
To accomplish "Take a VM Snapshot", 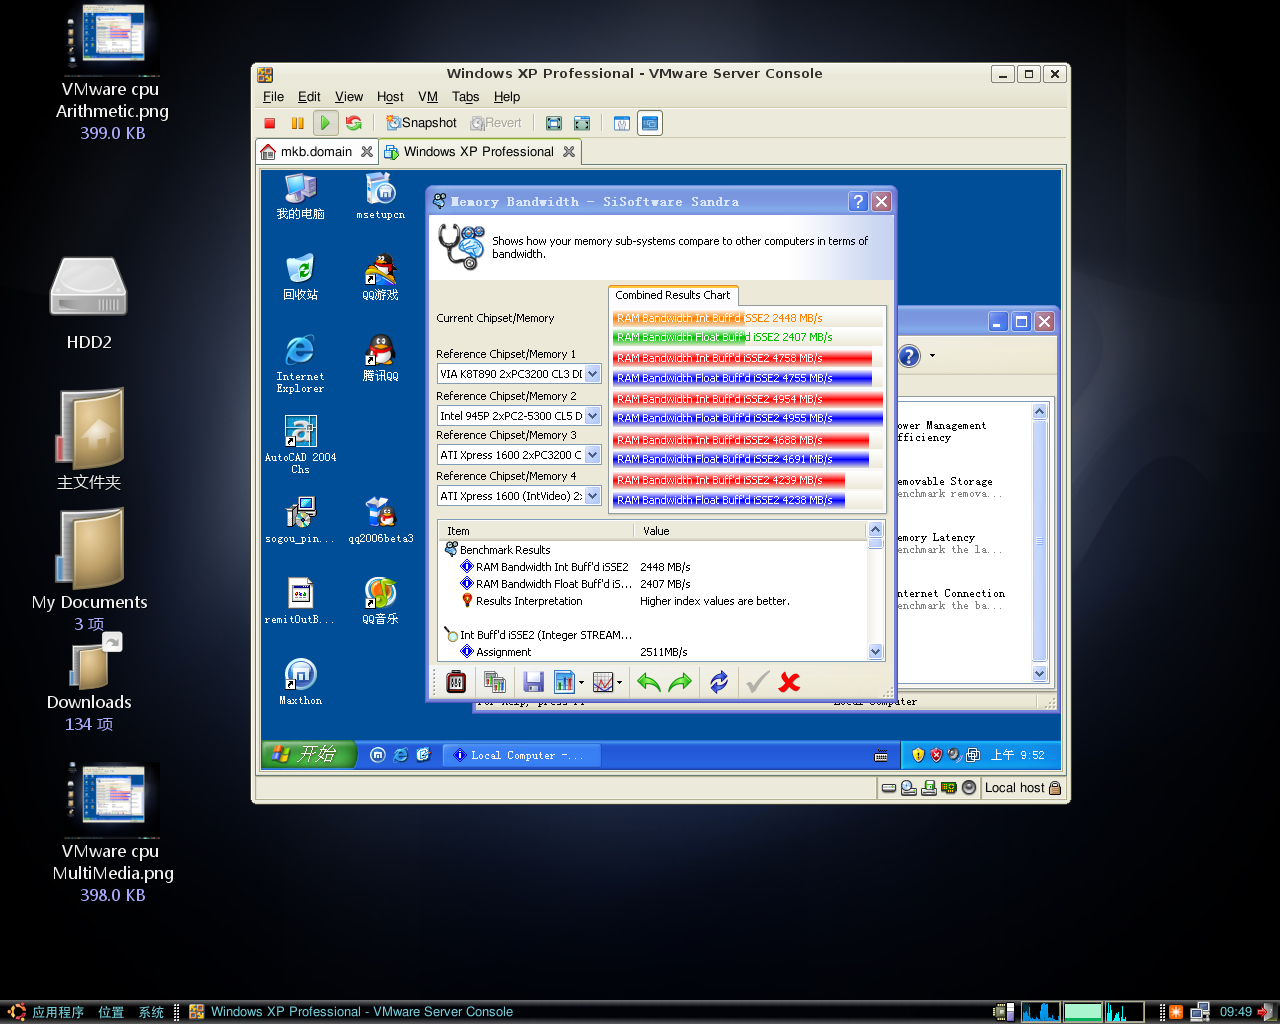I will coord(422,123).
